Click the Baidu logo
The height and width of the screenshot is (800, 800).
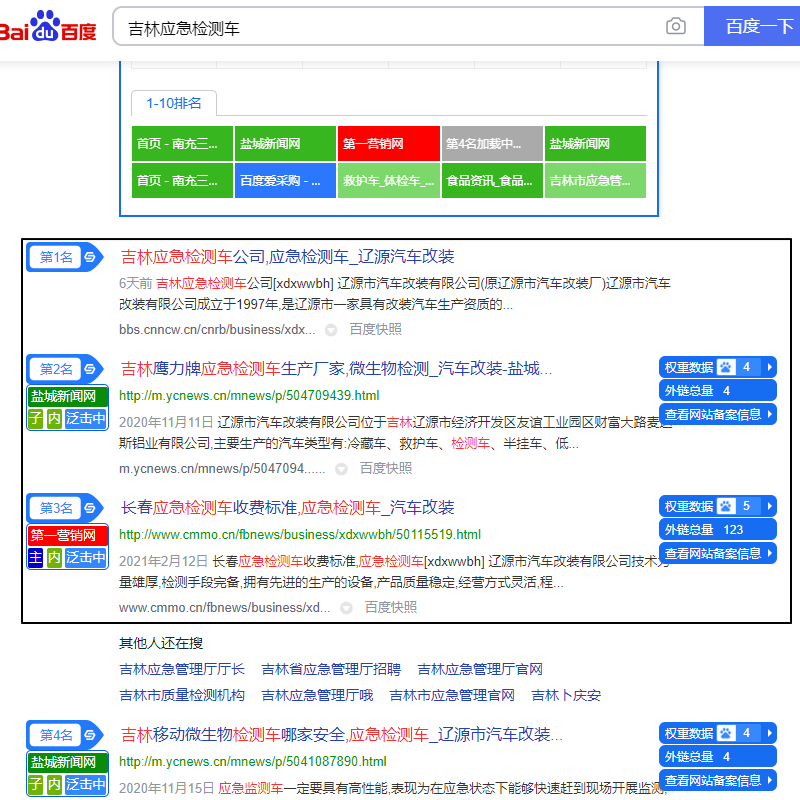[48, 27]
